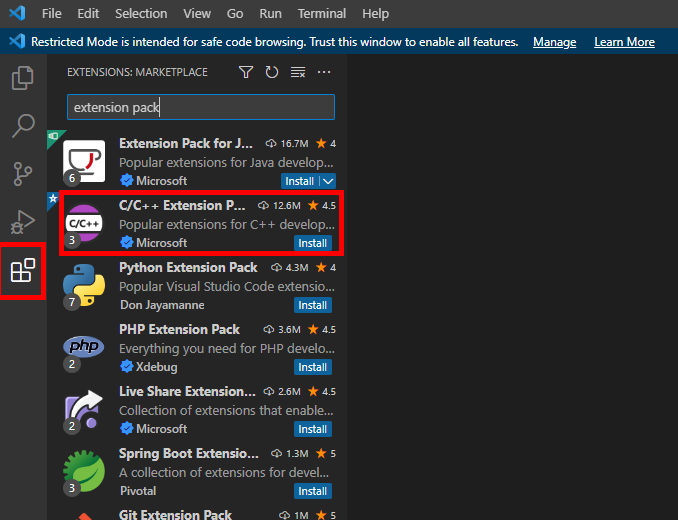The width and height of the screenshot is (678, 520).
Task: Click the Python extension pack logo
Action: coord(84,285)
